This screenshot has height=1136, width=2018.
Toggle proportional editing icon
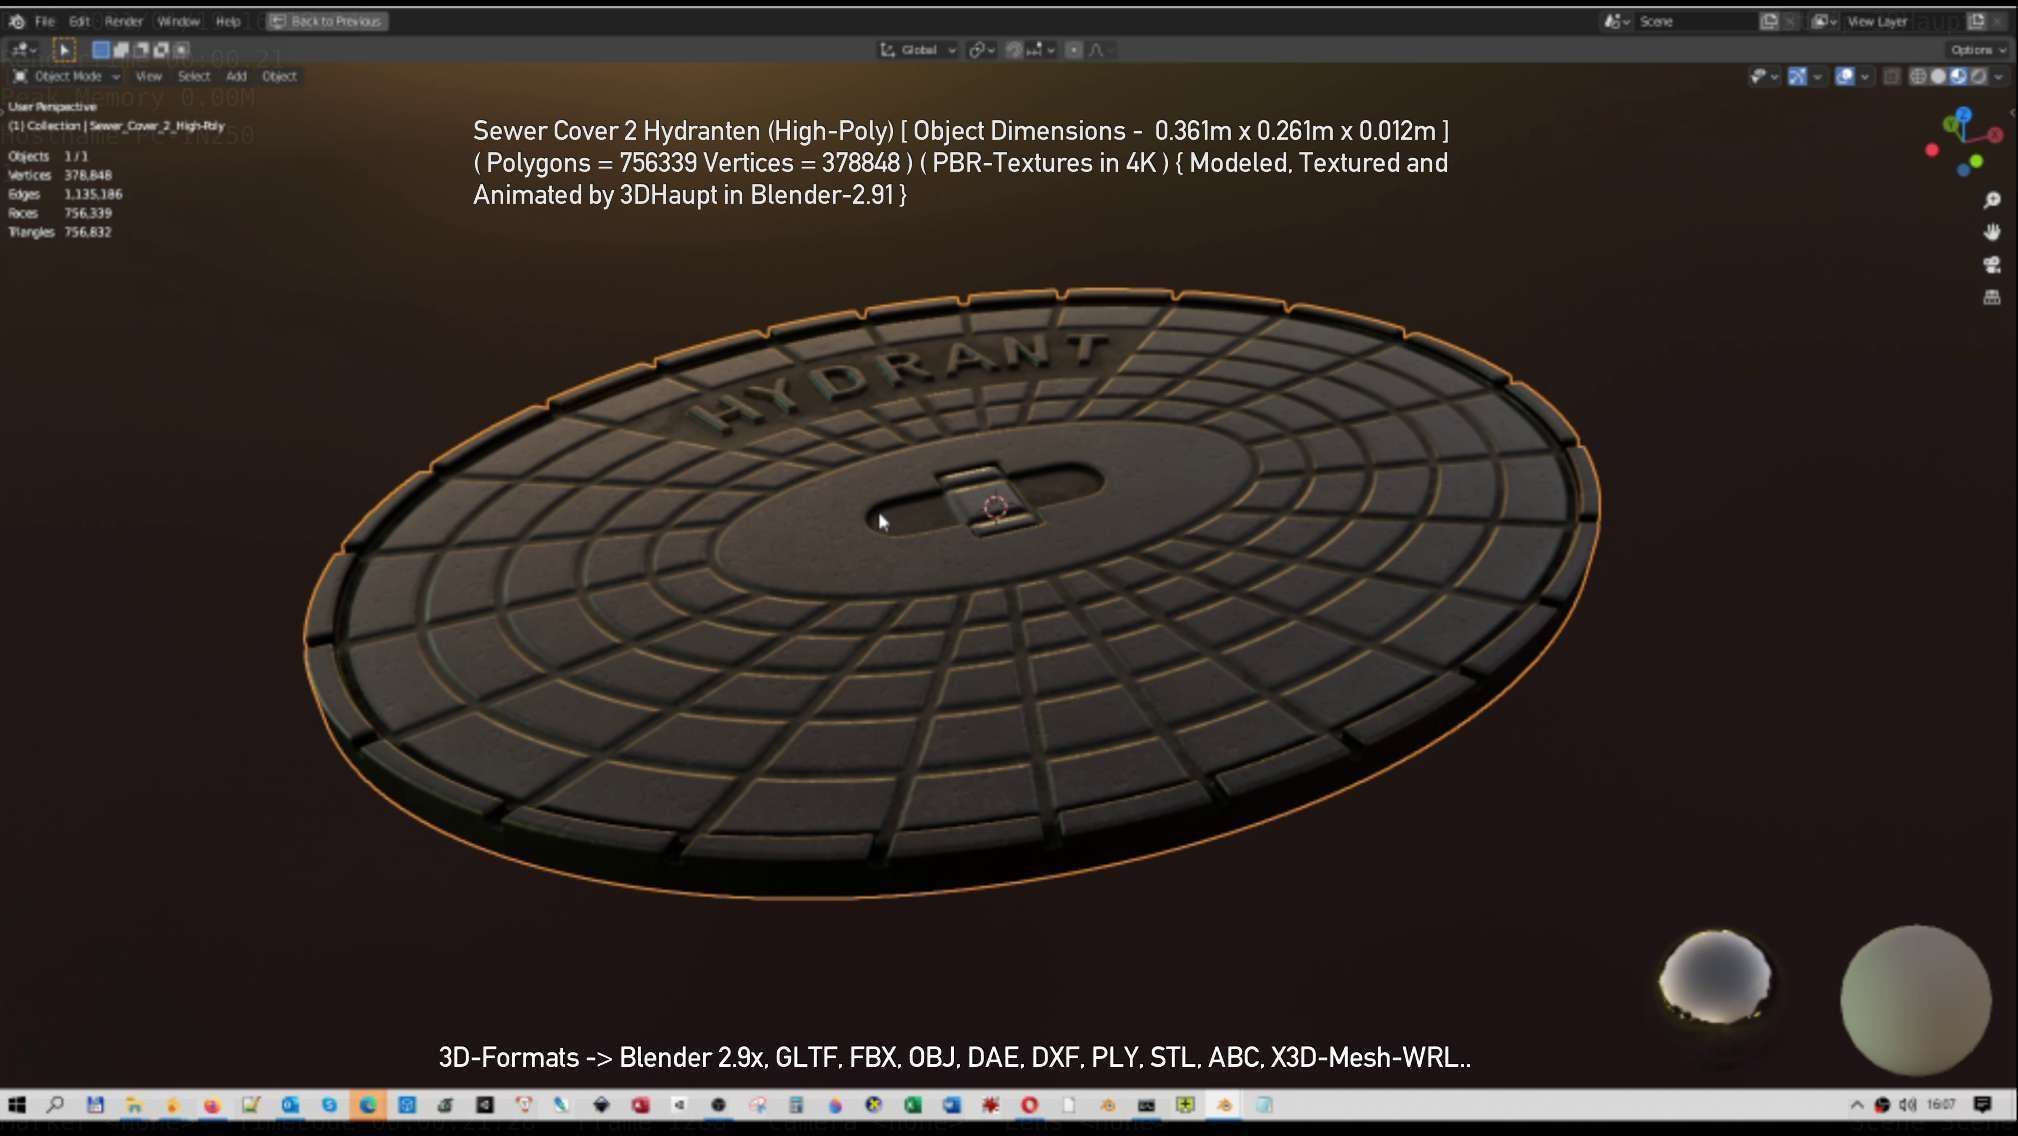point(1073,50)
